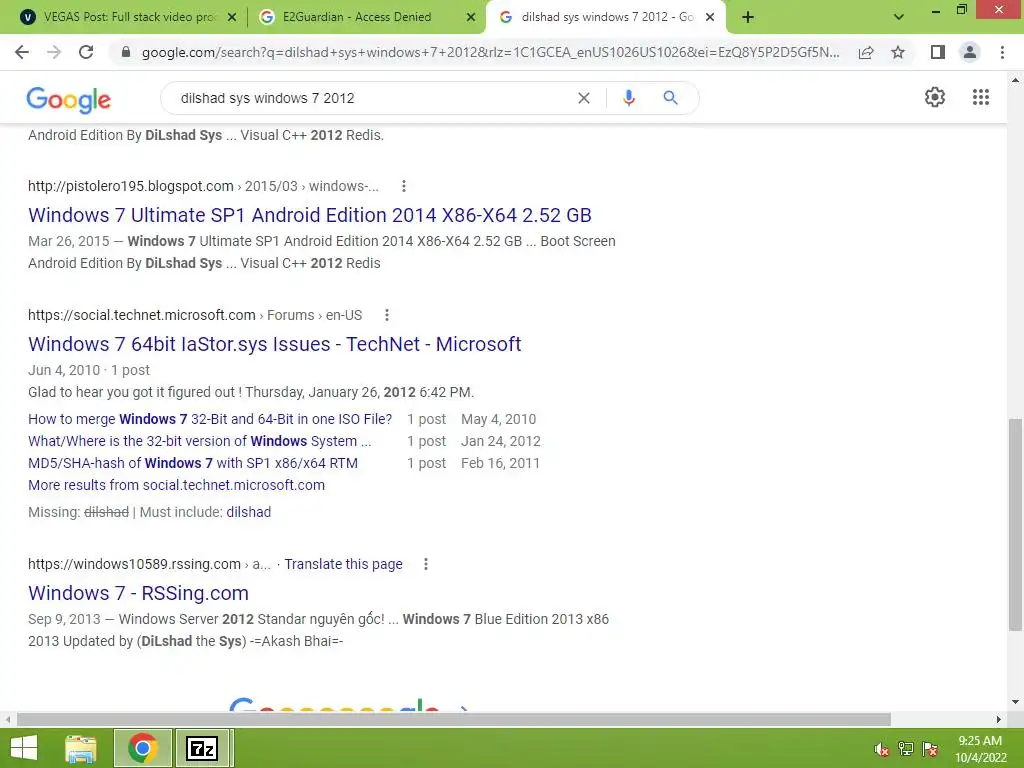The width and height of the screenshot is (1024, 768).
Task: Click Translate this page link
Action: pos(344,564)
